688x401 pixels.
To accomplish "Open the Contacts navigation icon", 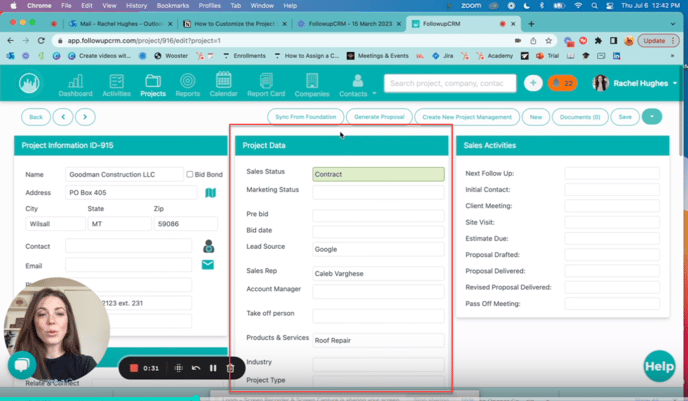I will pos(354,85).
